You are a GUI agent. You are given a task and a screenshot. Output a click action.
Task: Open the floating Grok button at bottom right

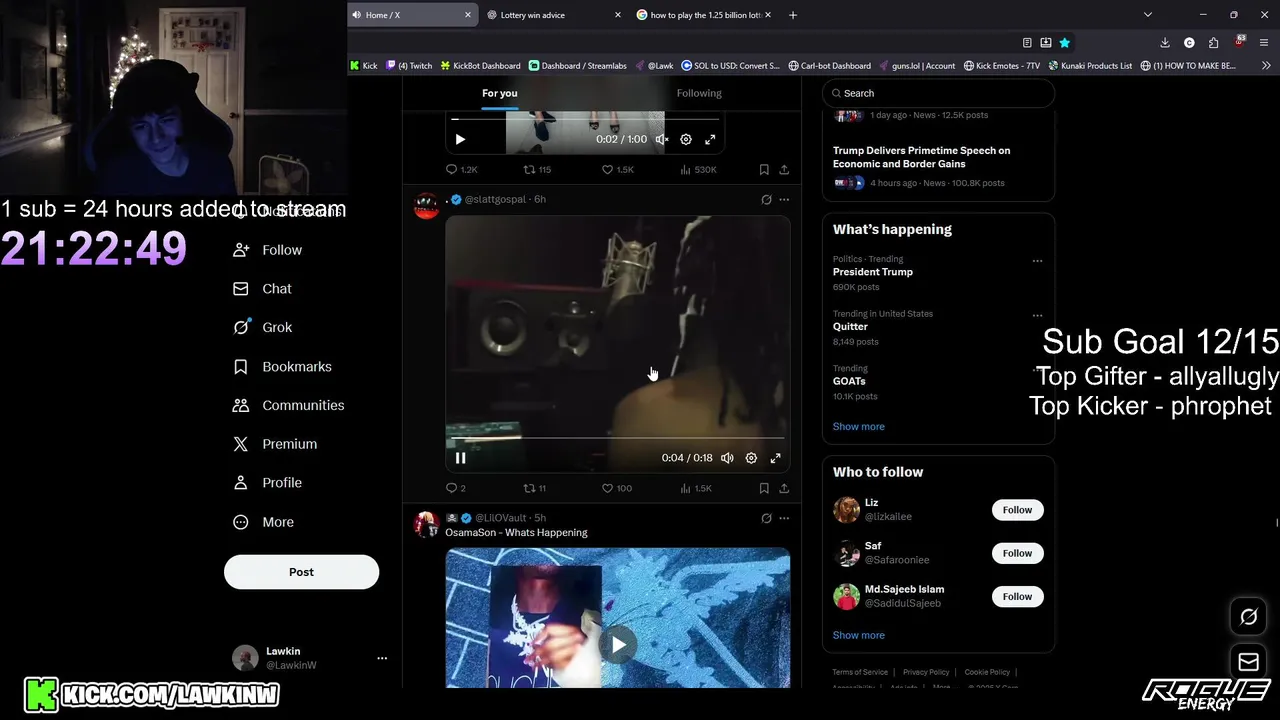[x=1248, y=617]
